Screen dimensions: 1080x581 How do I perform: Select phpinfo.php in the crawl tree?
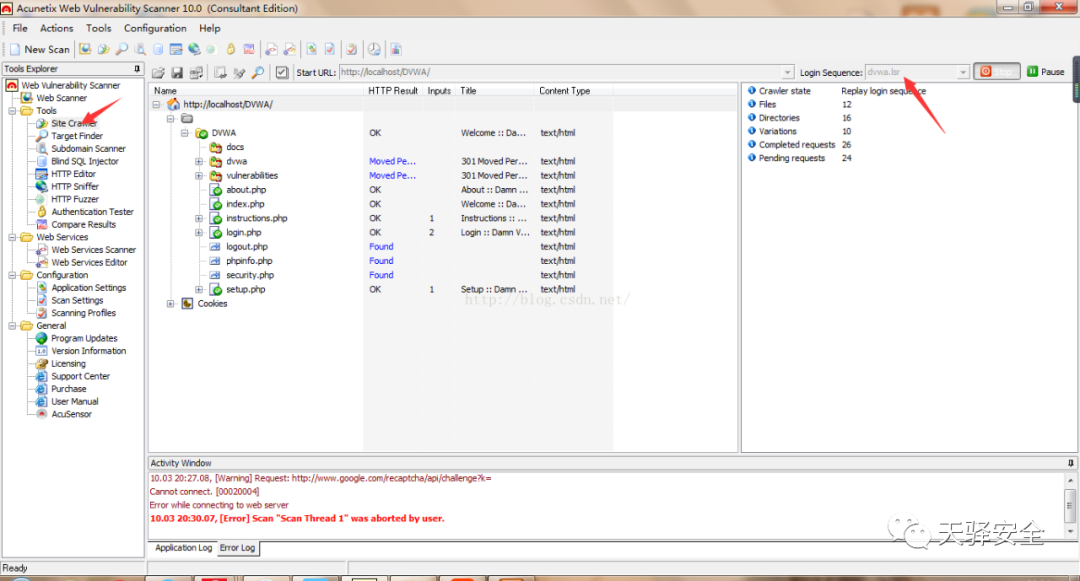pos(249,261)
